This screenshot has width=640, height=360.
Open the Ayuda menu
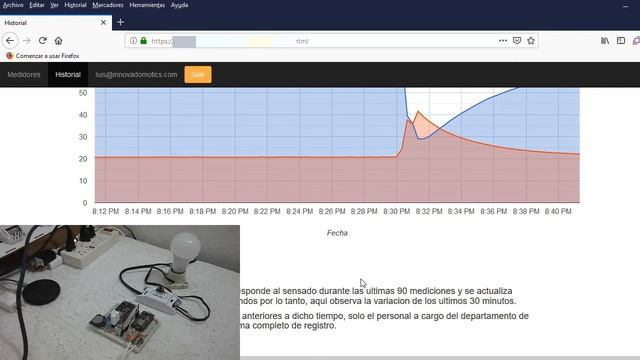tap(179, 5)
